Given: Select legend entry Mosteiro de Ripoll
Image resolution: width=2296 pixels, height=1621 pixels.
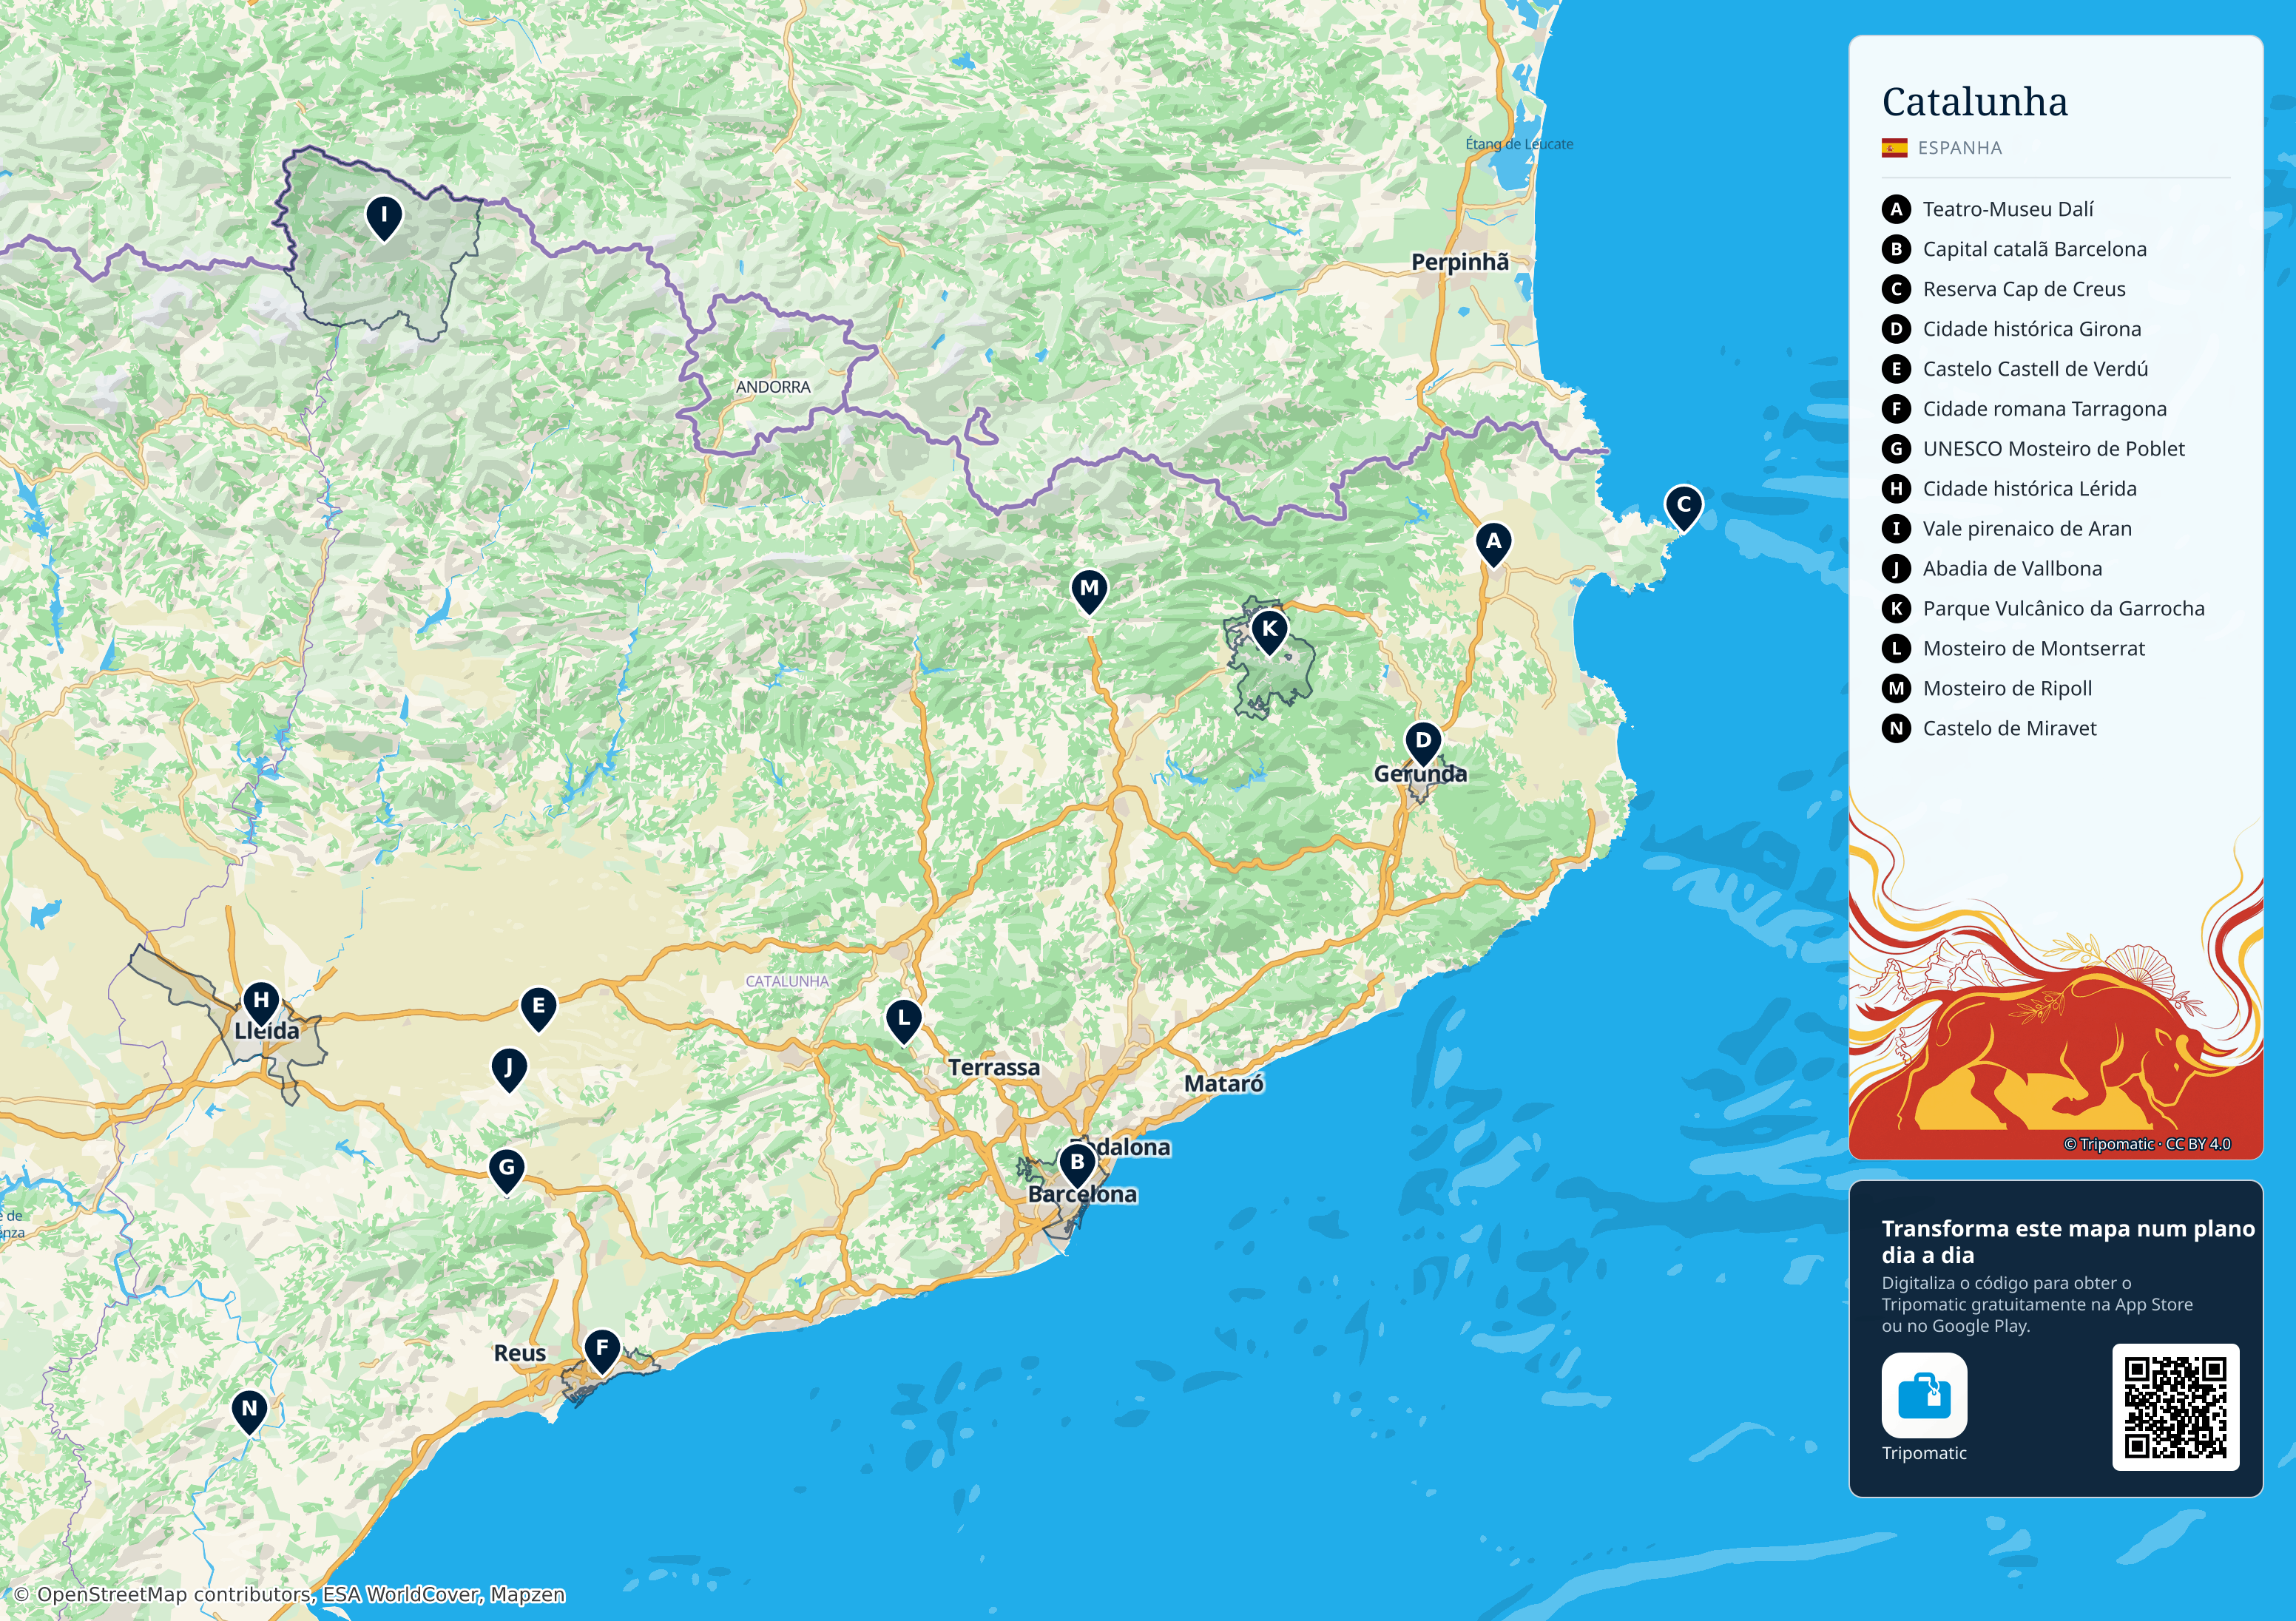Looking at the screenshot, I should tap(2008, 689).
